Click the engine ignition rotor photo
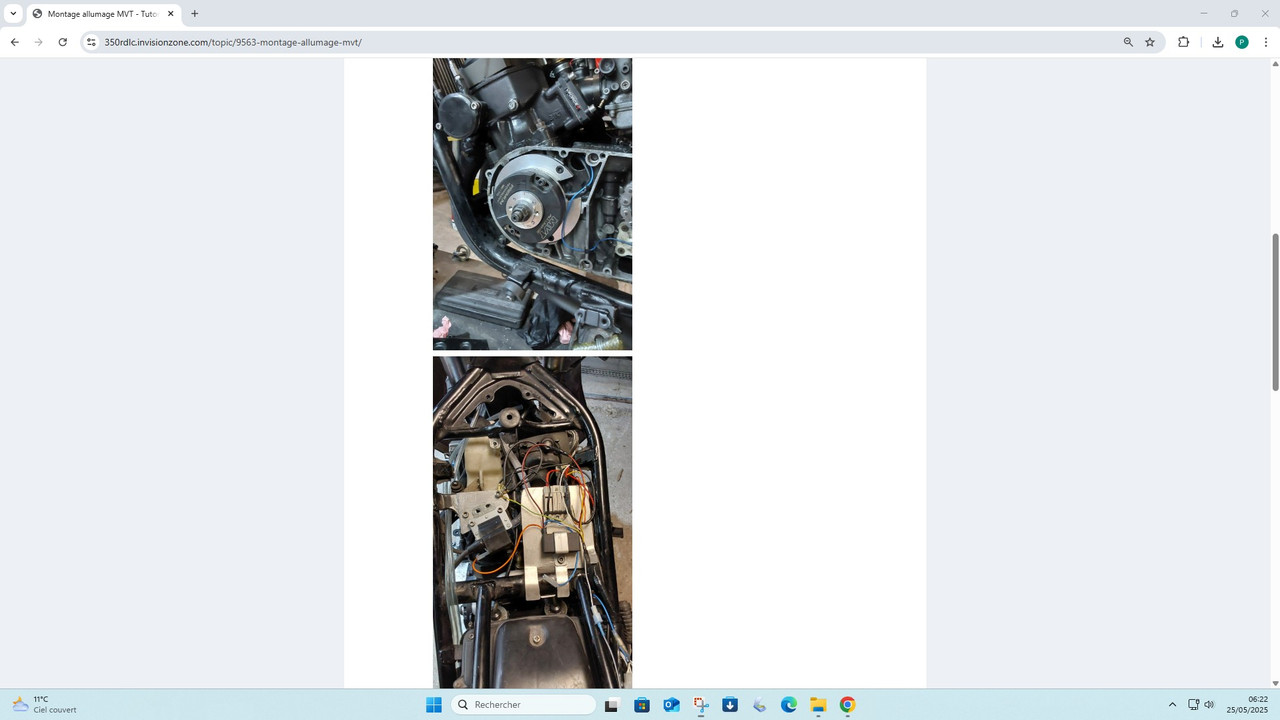The width and height of the screenshot is (1280, 720). pos(532,204)
